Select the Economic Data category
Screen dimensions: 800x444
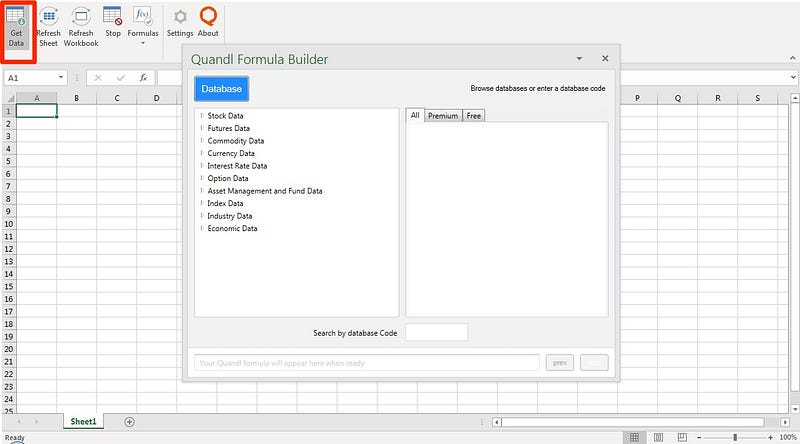pos(232,228)
